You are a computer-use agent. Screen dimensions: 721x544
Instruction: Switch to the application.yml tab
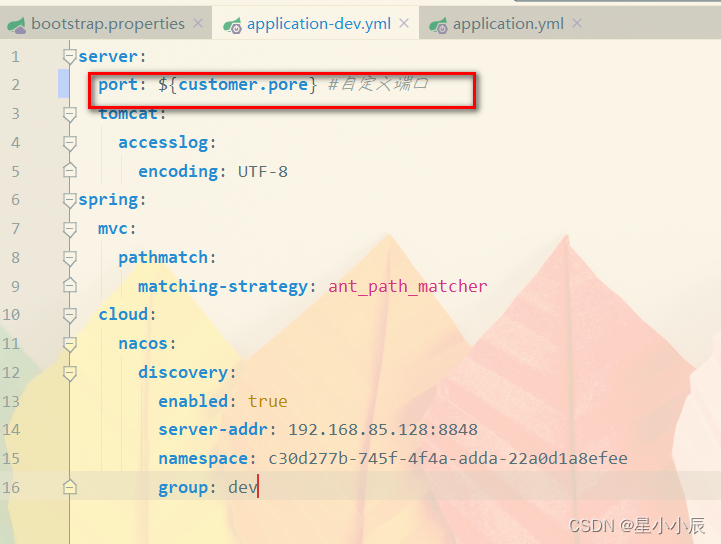tap(506, 23)
